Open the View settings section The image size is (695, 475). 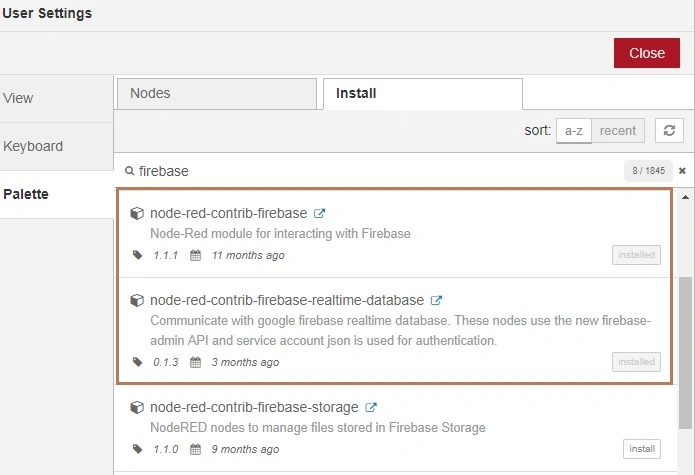pos(56,98)
